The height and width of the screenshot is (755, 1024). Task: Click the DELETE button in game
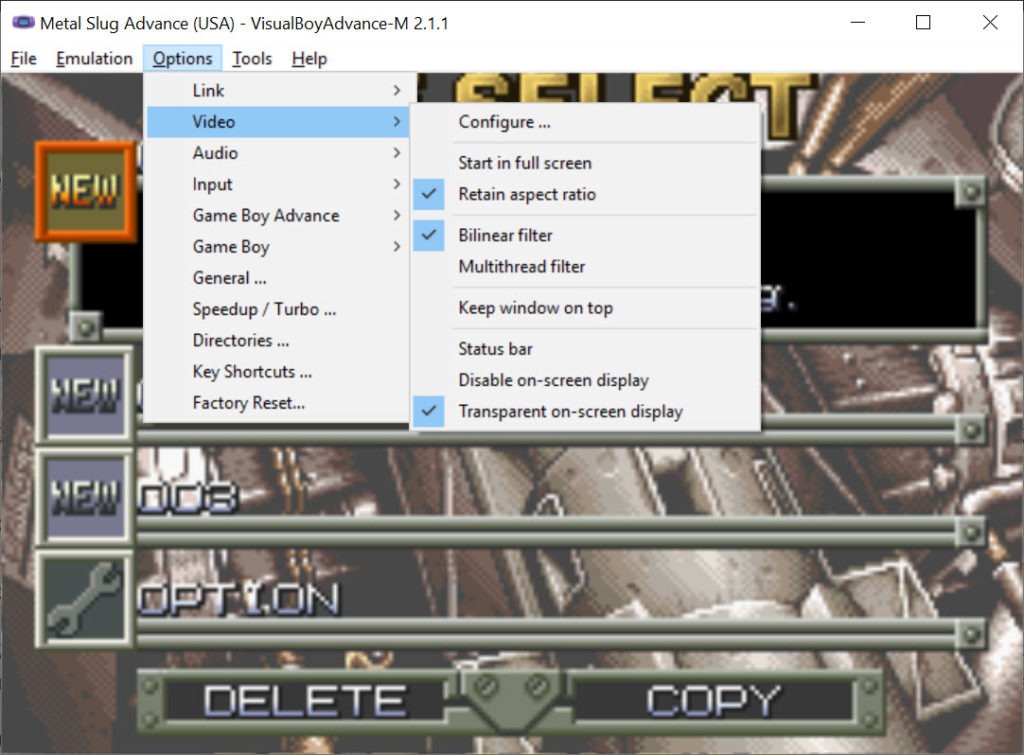(x=305, y=700)
